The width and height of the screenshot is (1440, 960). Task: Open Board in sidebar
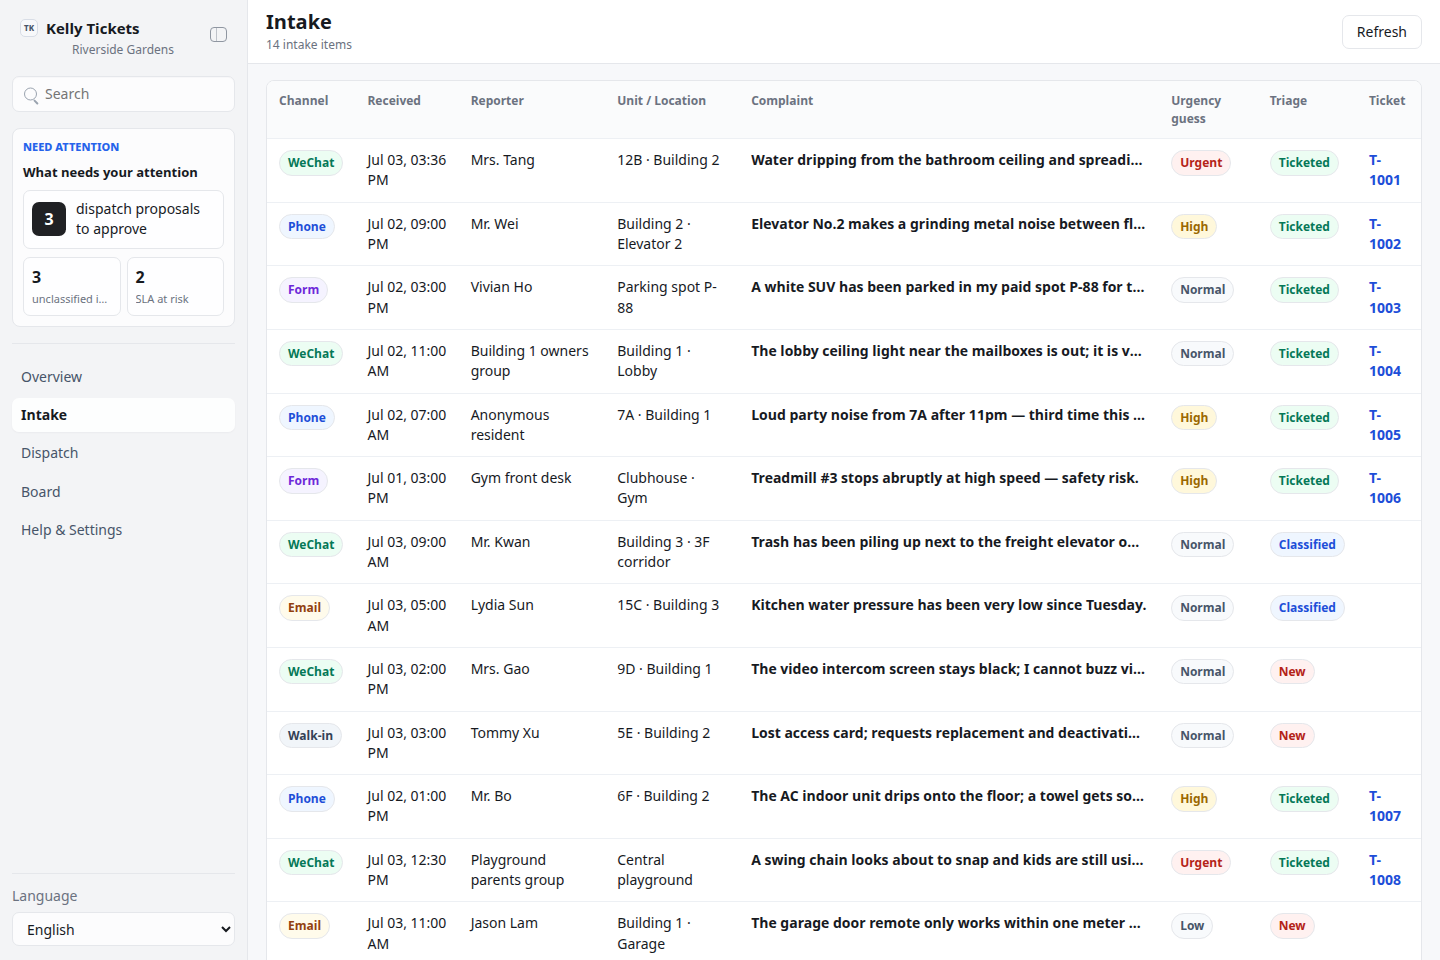pos(123,492)
